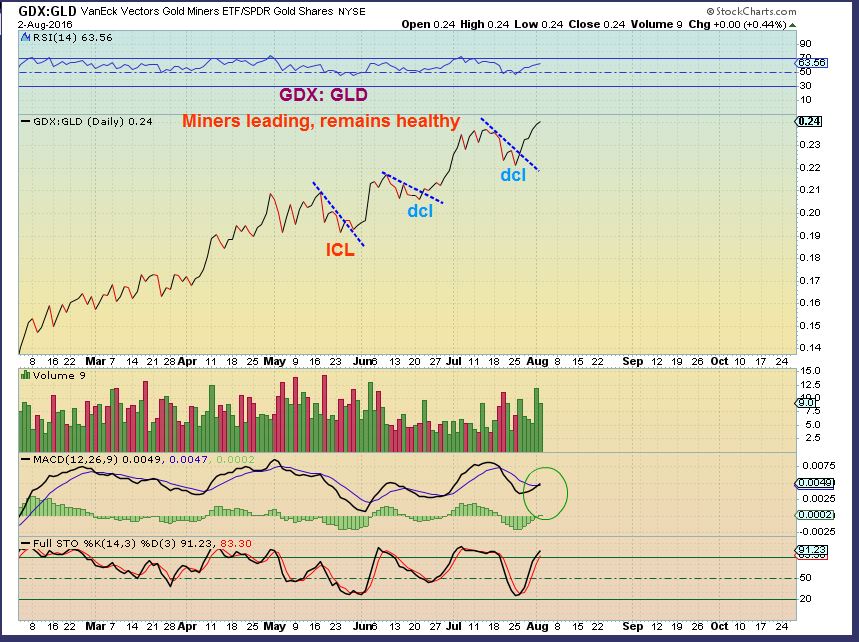This screenshot has width=859, height=642.
Task: Click the 2-Aug-2016 date stamp
Action: point(45,25)
